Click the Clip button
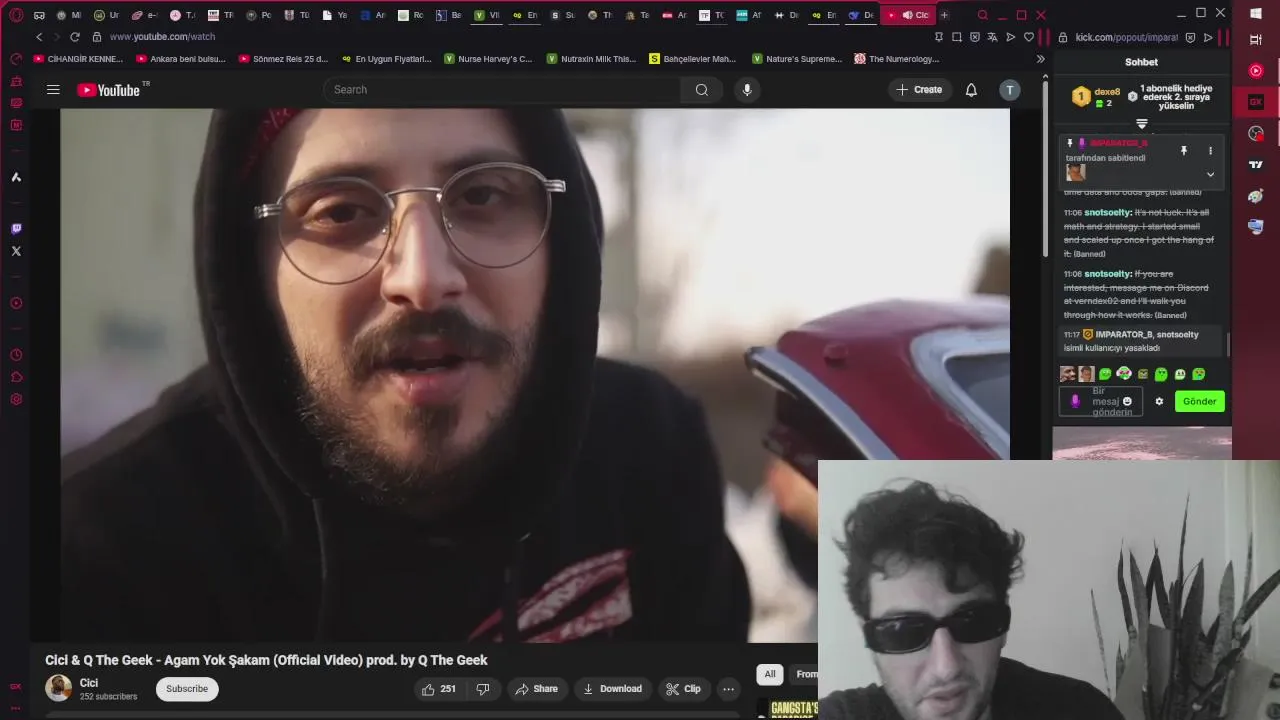The height and width of the screenshot is (720, 1280). coord(684,689)
